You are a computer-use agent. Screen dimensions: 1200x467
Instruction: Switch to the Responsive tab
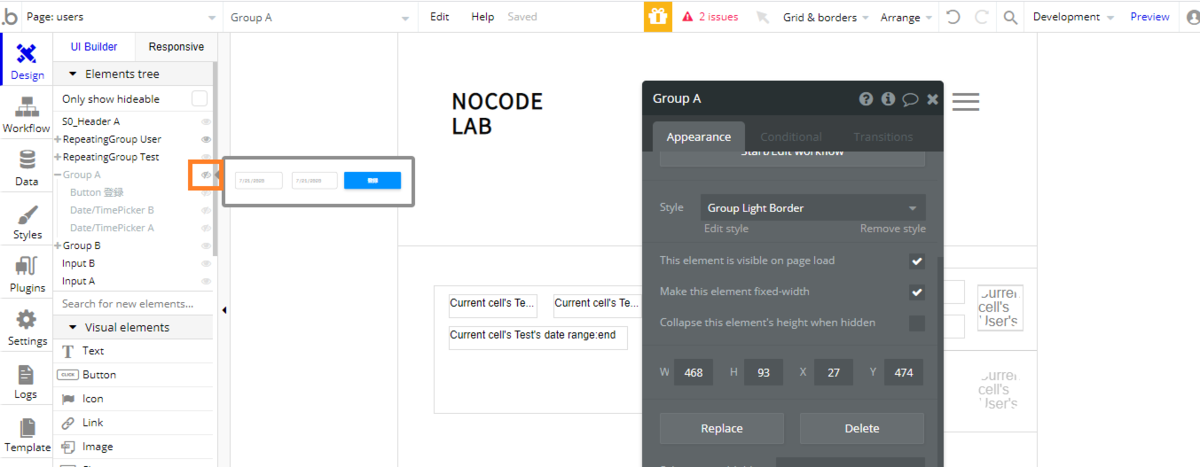[175, 47]
